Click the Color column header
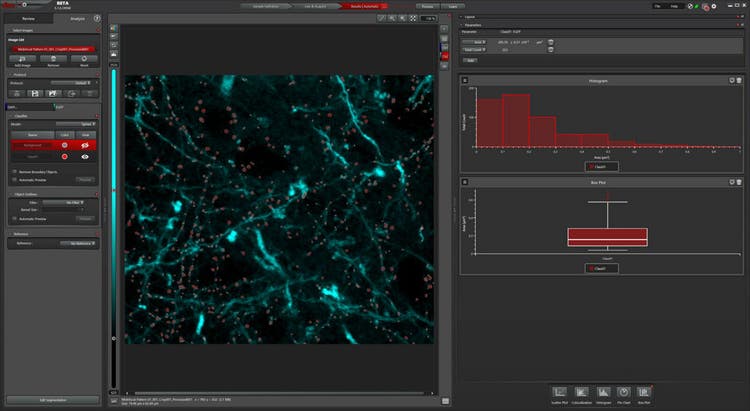 pos(65,135)
